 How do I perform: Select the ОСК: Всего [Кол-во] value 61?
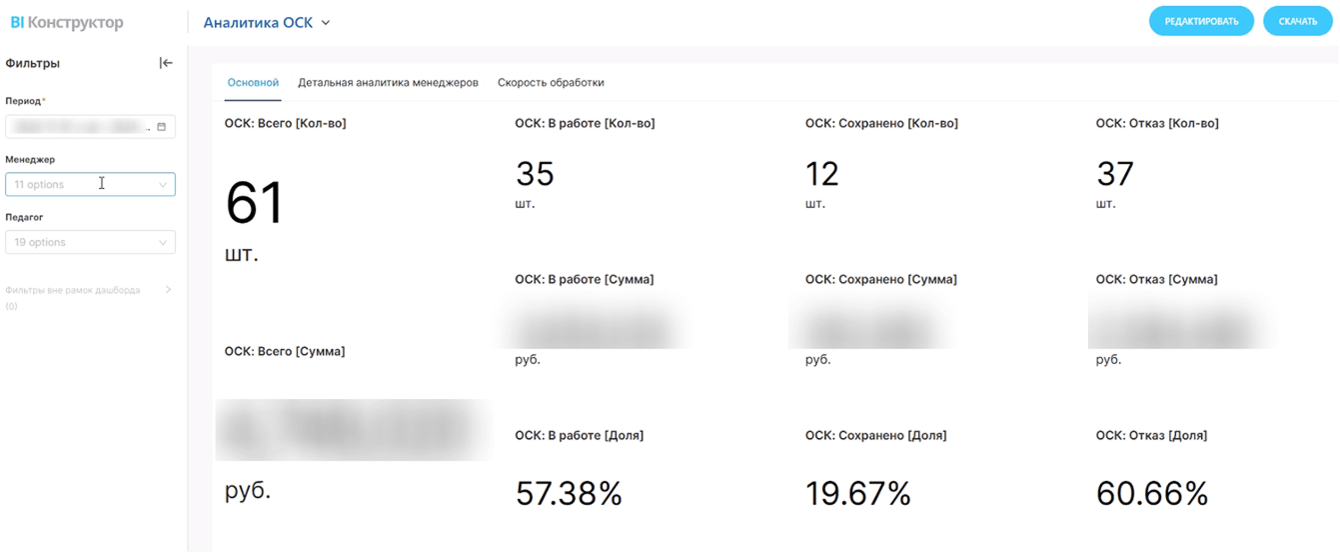(255, 204)
